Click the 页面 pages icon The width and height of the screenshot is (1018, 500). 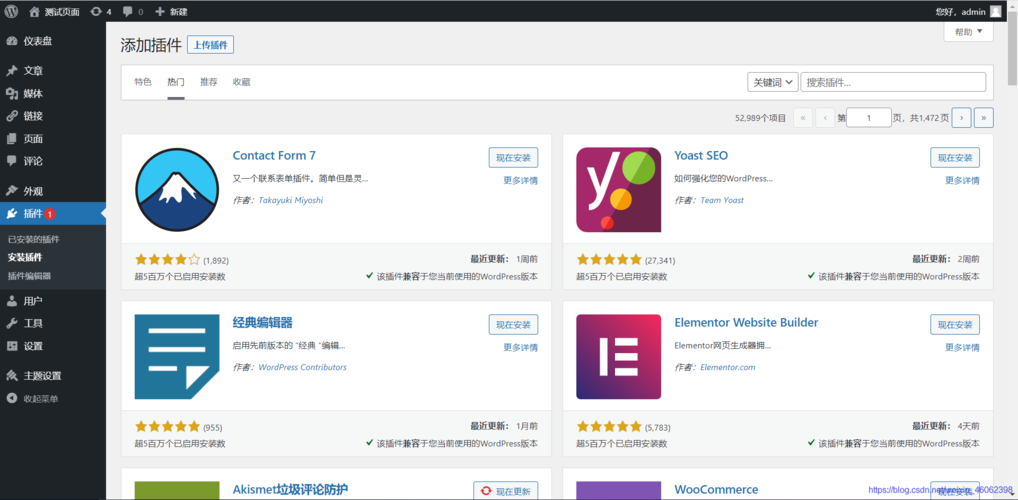(12, 138)
